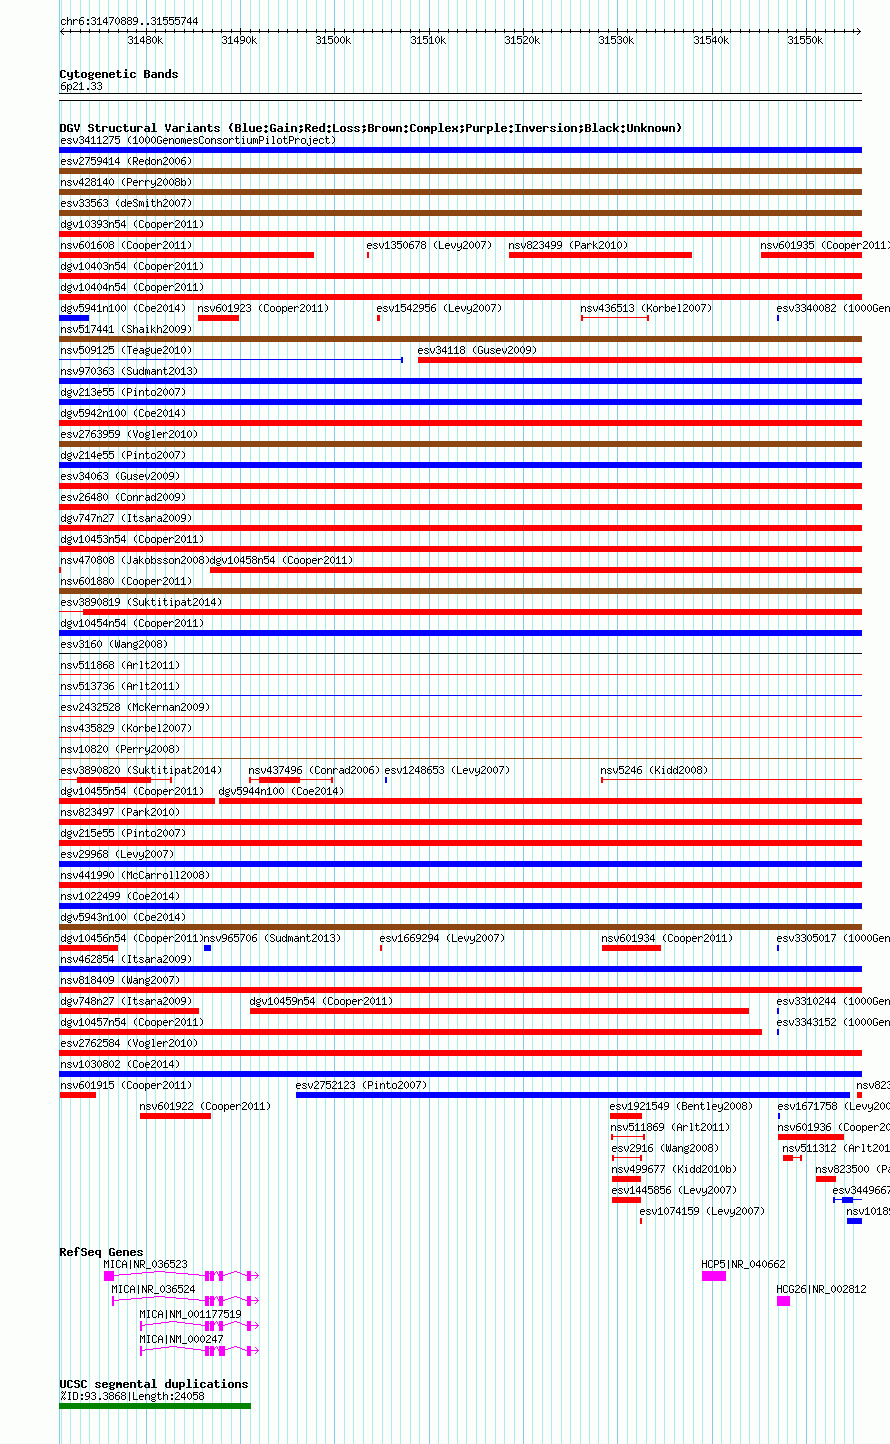
Task: Select the nsv499677 (Kidd2010b) label
Action: 674,1169
